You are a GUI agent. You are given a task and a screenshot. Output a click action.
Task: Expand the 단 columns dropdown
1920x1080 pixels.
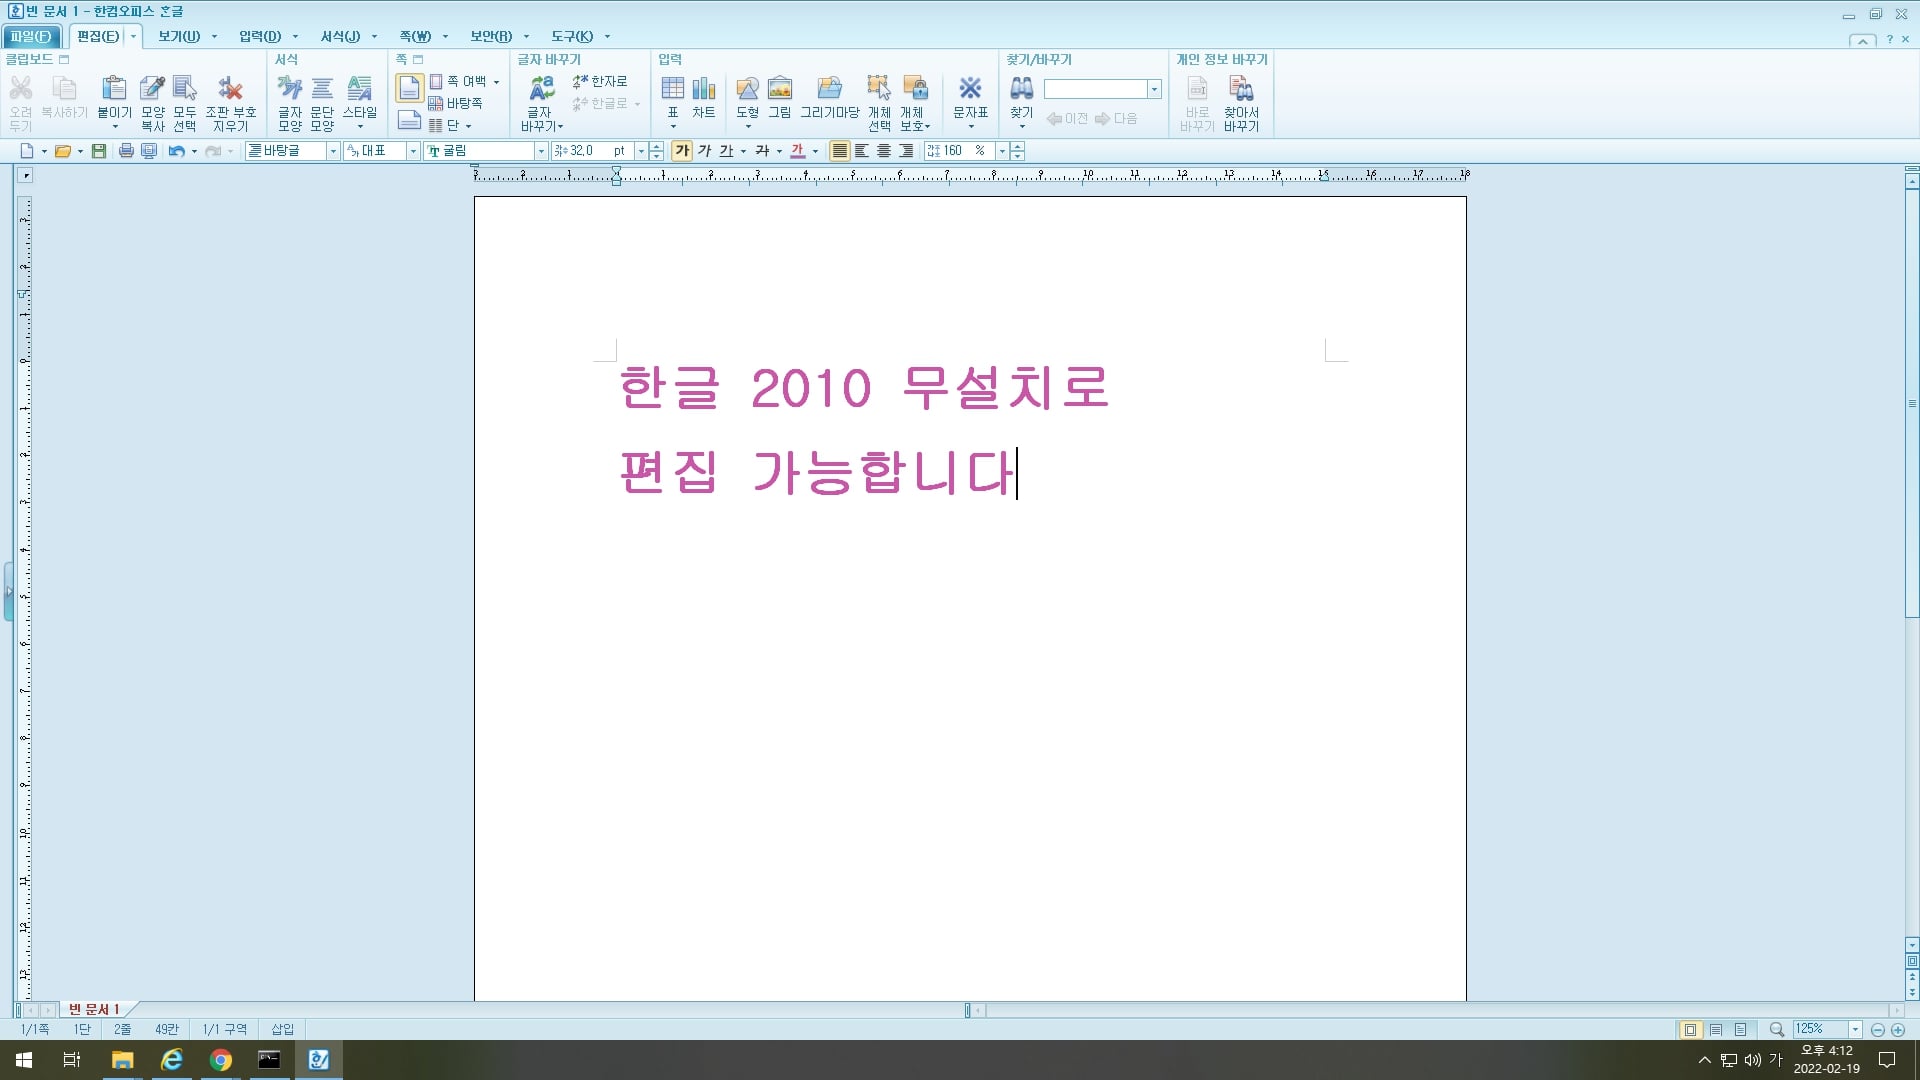click(x=468, y=126)
